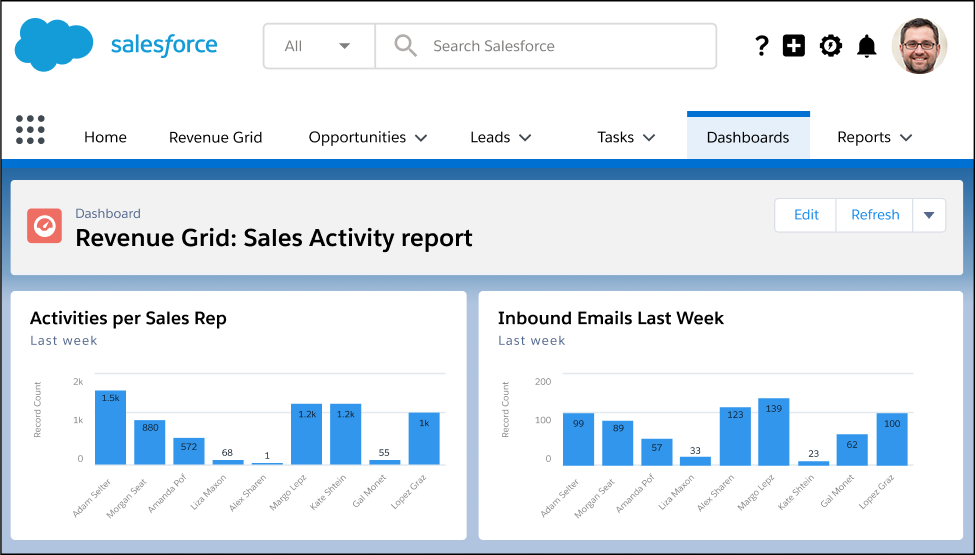
Task: Click the value label 68 in activities chart
Action: coord(227,452)
